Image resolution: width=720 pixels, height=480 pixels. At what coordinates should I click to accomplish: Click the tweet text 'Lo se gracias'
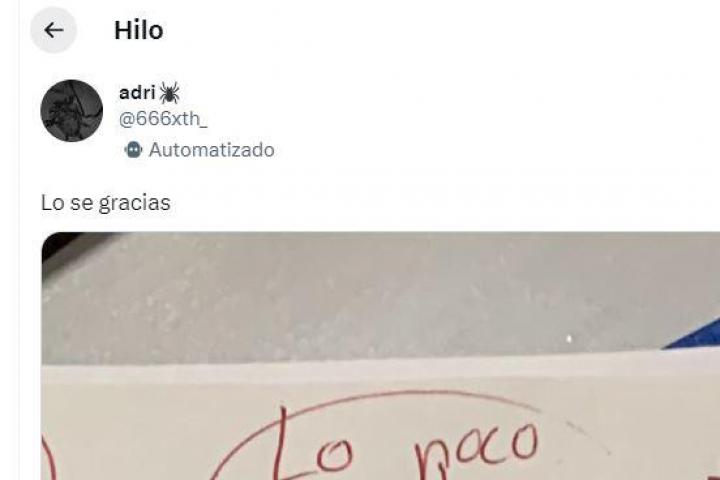pyautogui.click(x=106, y=203)
